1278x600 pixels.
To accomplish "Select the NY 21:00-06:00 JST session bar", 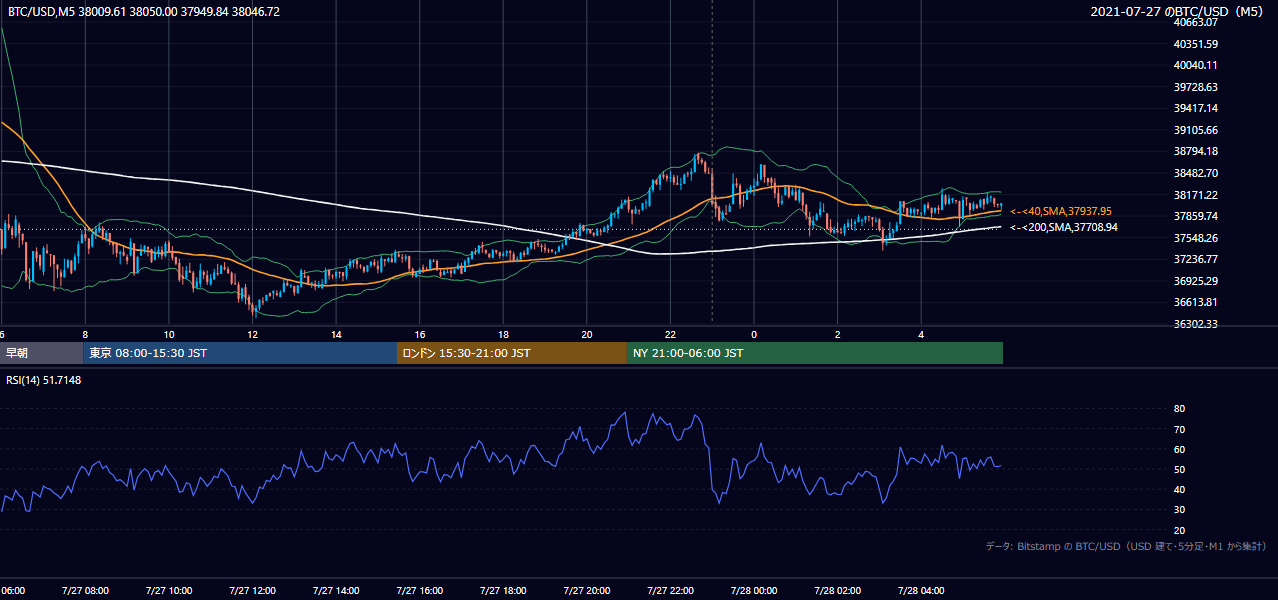I will [x=815, y=353].
